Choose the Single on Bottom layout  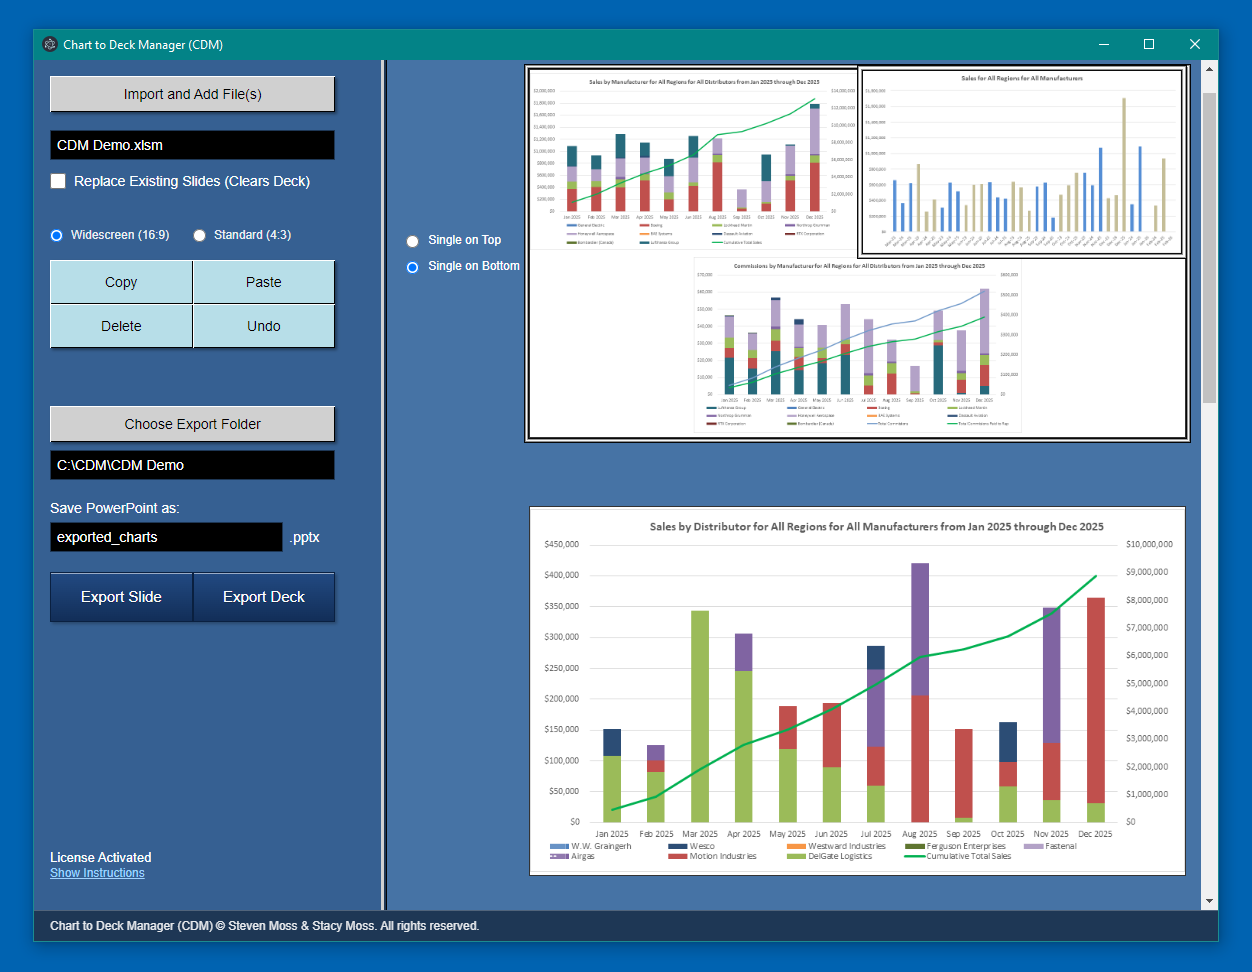pos(412,266)
